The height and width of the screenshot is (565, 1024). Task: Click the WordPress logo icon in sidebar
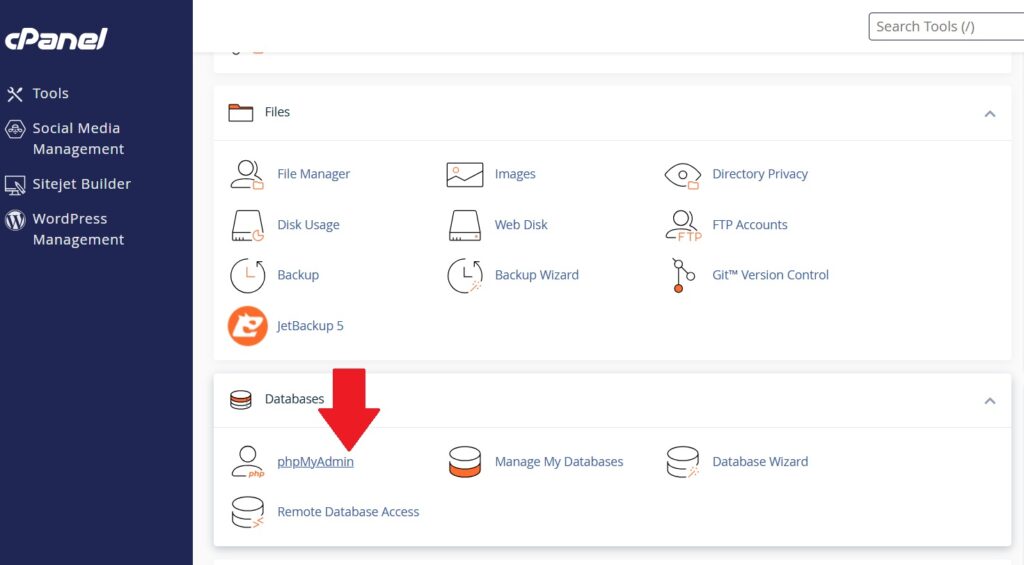(15, 219)
